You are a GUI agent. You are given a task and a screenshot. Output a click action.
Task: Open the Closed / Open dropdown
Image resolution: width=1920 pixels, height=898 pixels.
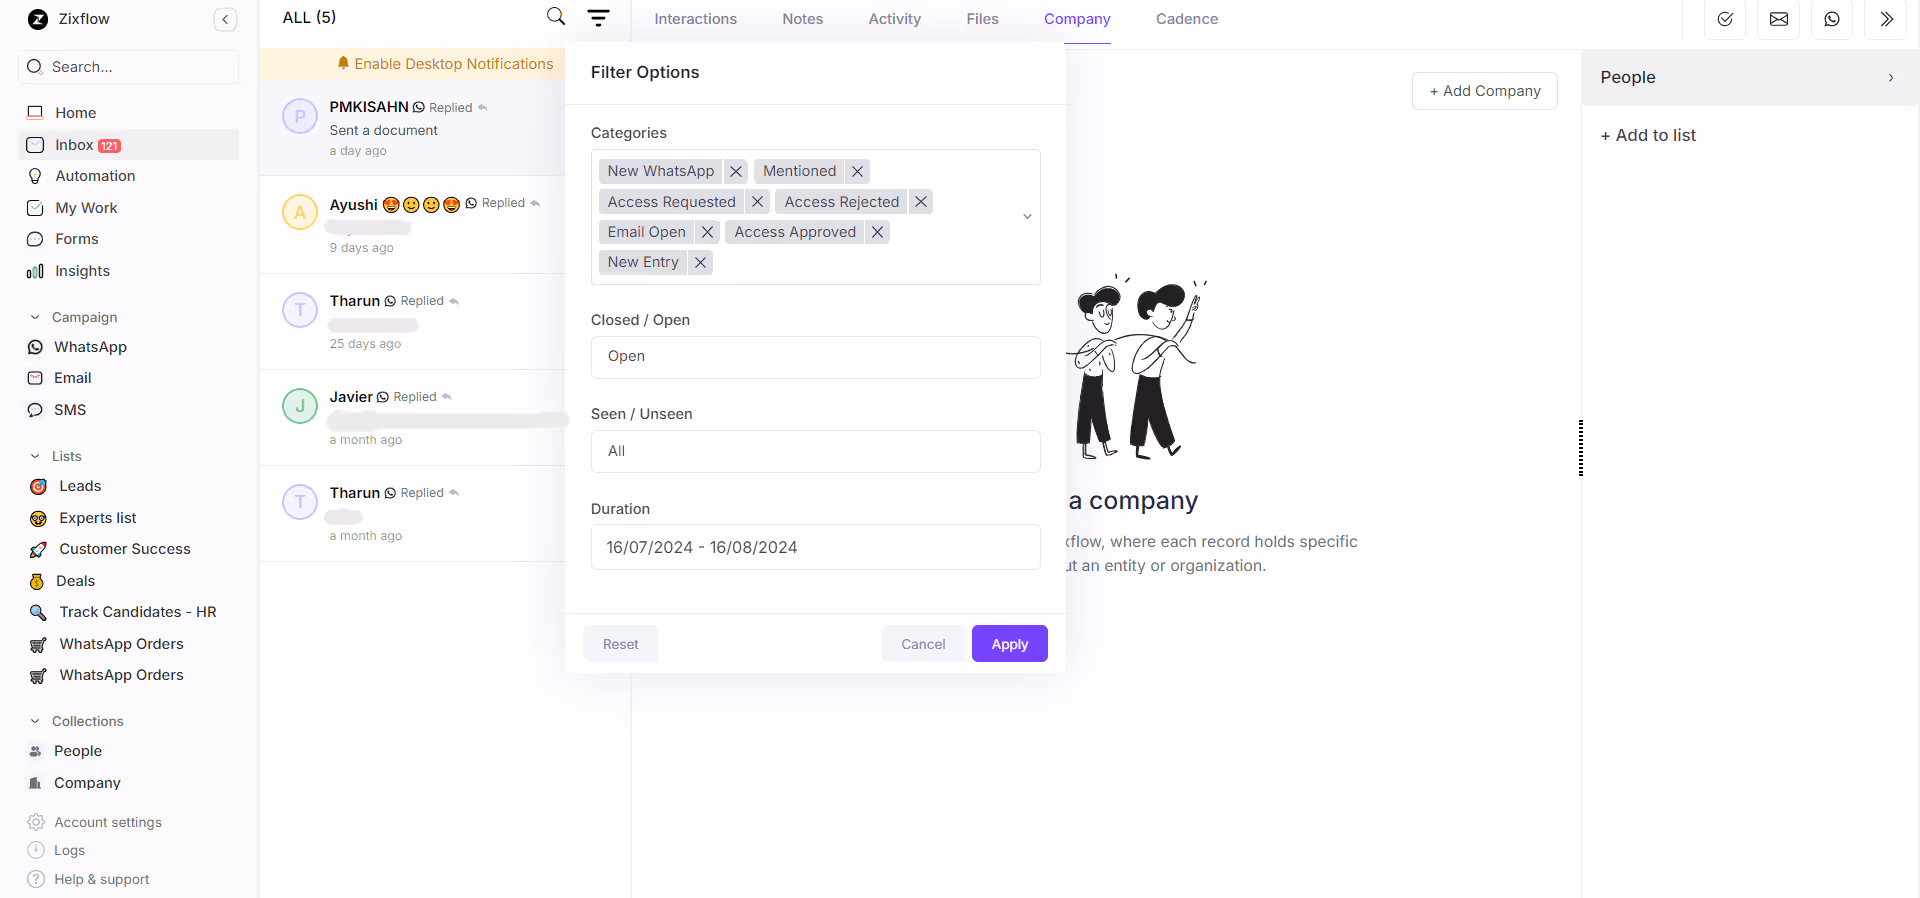point(815,357)
